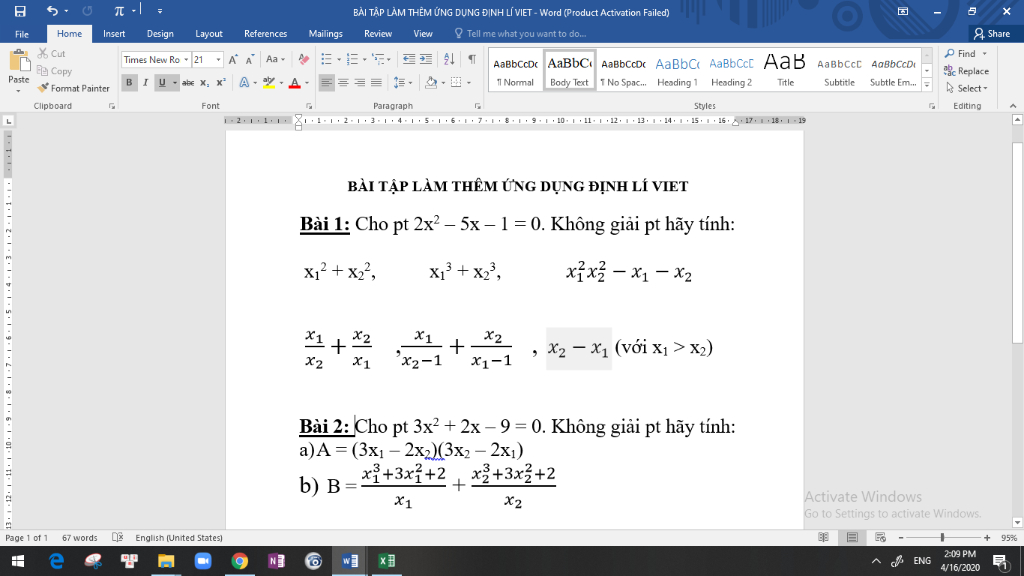Screen dimensions: 1024x576
Task: Open OneNote from the taskbar
Action: coord(276,561)
